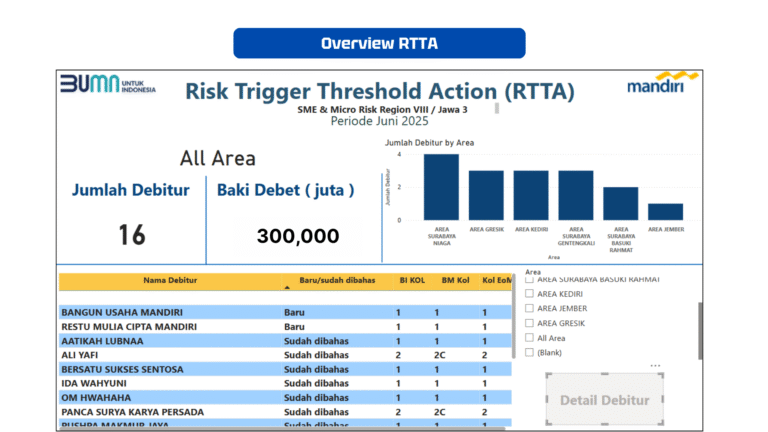Tick the AREA JEMBER filter checkbox
The width and height of the screenshot is (768, 432).
pos(530,308)
